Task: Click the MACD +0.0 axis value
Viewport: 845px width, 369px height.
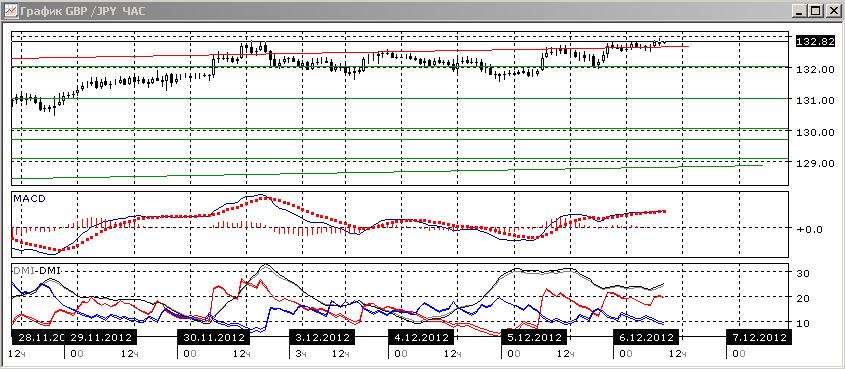Action: (x=809, y=229)
